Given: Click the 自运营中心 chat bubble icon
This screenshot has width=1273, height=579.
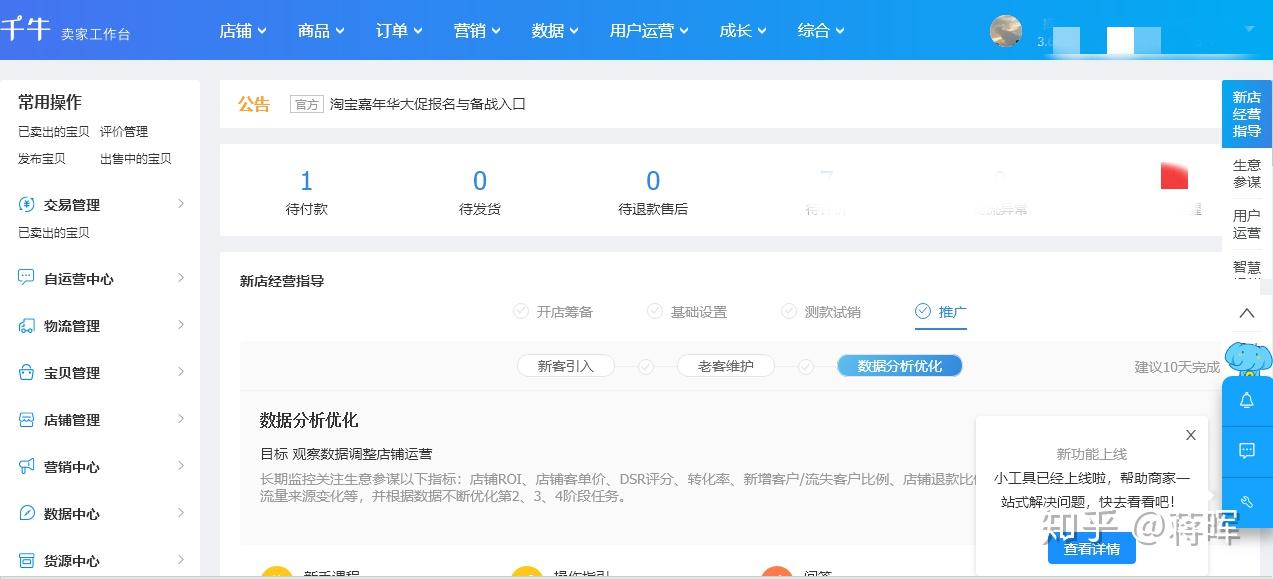Looking at the screenshot, I should 27,278.
